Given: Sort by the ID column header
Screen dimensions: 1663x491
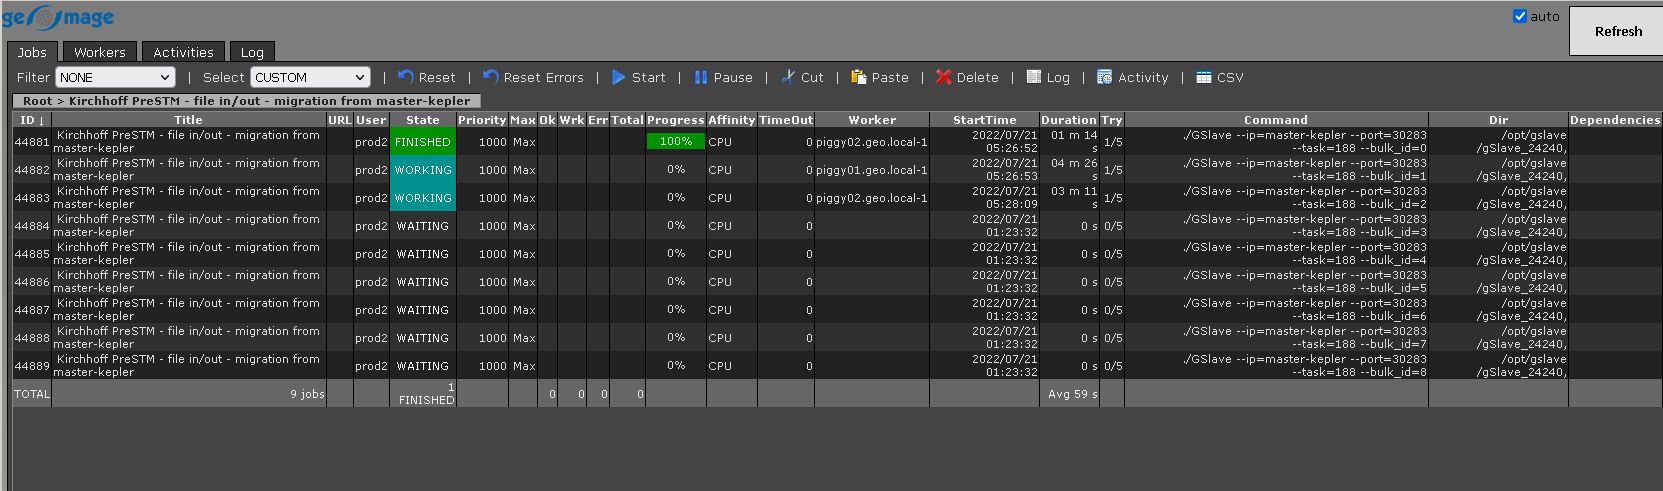Looking at the screenshot, I should pyautogui.click(x=31, y=120).
